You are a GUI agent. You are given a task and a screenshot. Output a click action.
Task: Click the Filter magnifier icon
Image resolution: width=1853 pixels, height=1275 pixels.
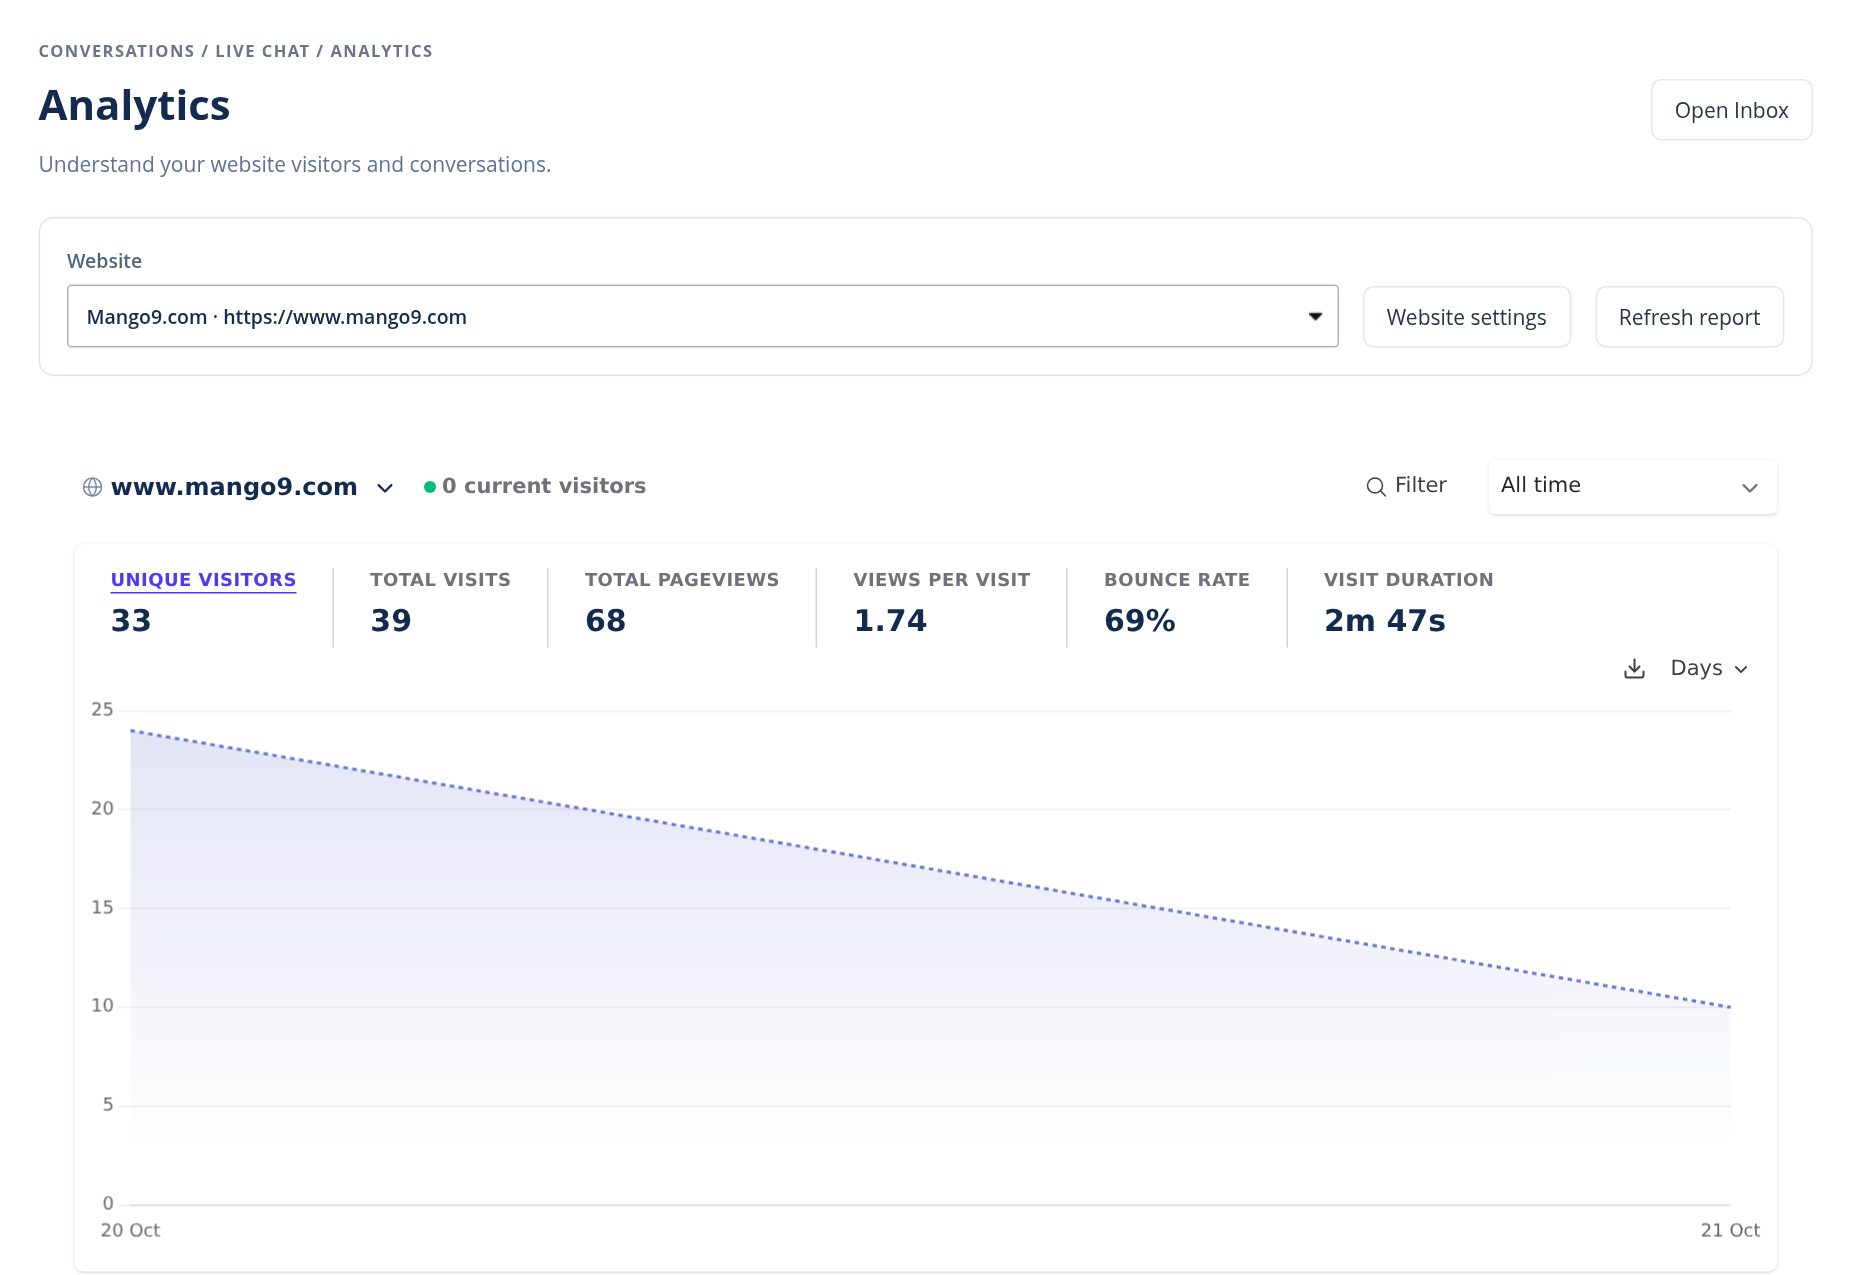(x=1376, y=486)
